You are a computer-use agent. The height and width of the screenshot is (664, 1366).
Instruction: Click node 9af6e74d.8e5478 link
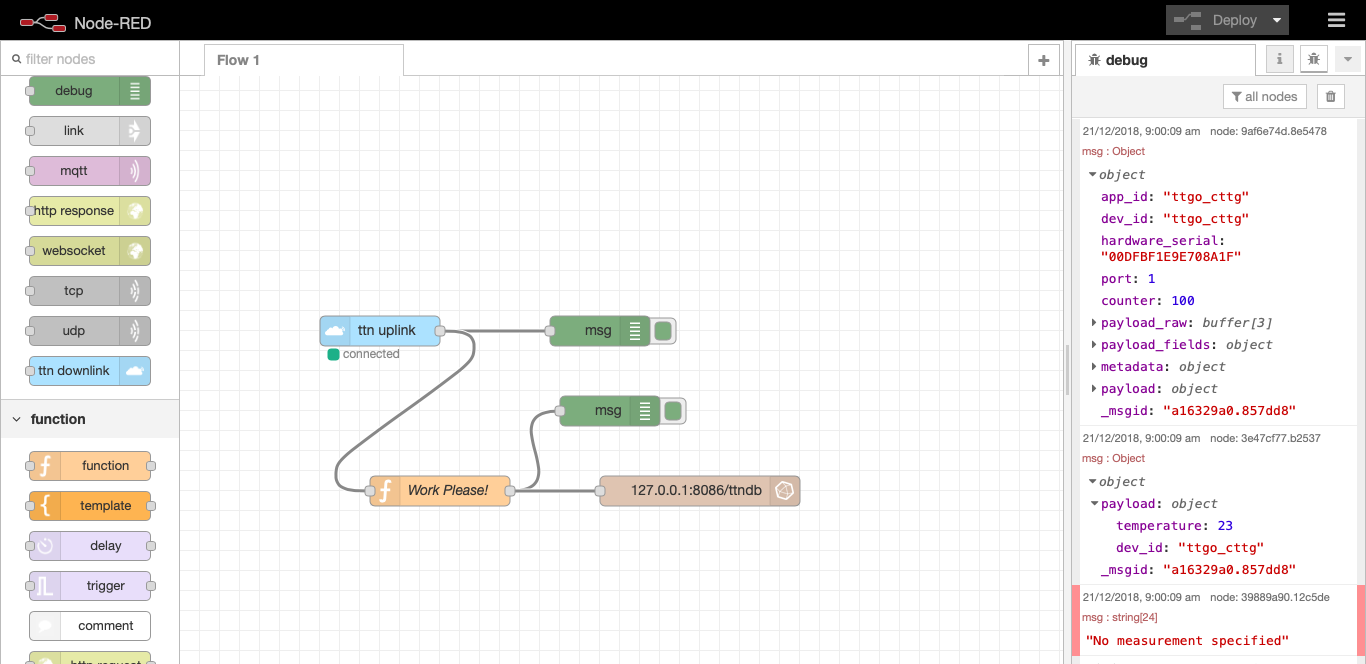[1268, 131]
